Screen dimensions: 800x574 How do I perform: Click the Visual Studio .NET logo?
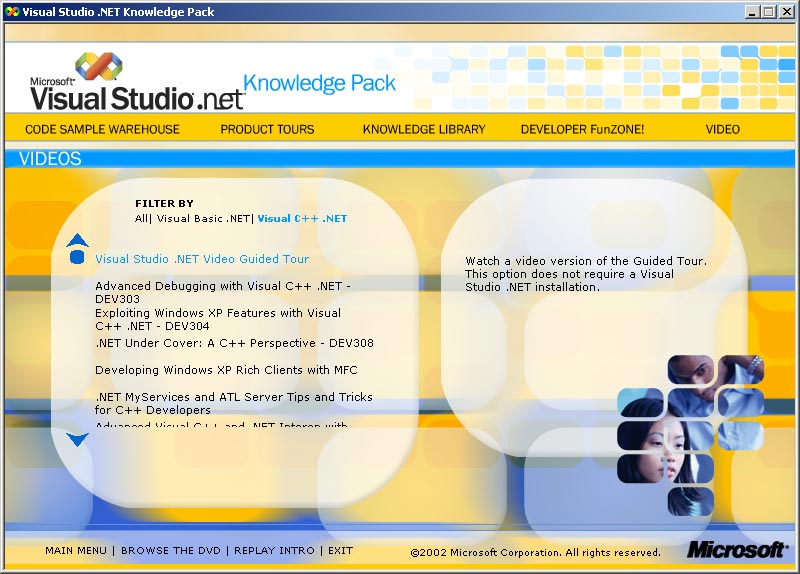[136, 82]
